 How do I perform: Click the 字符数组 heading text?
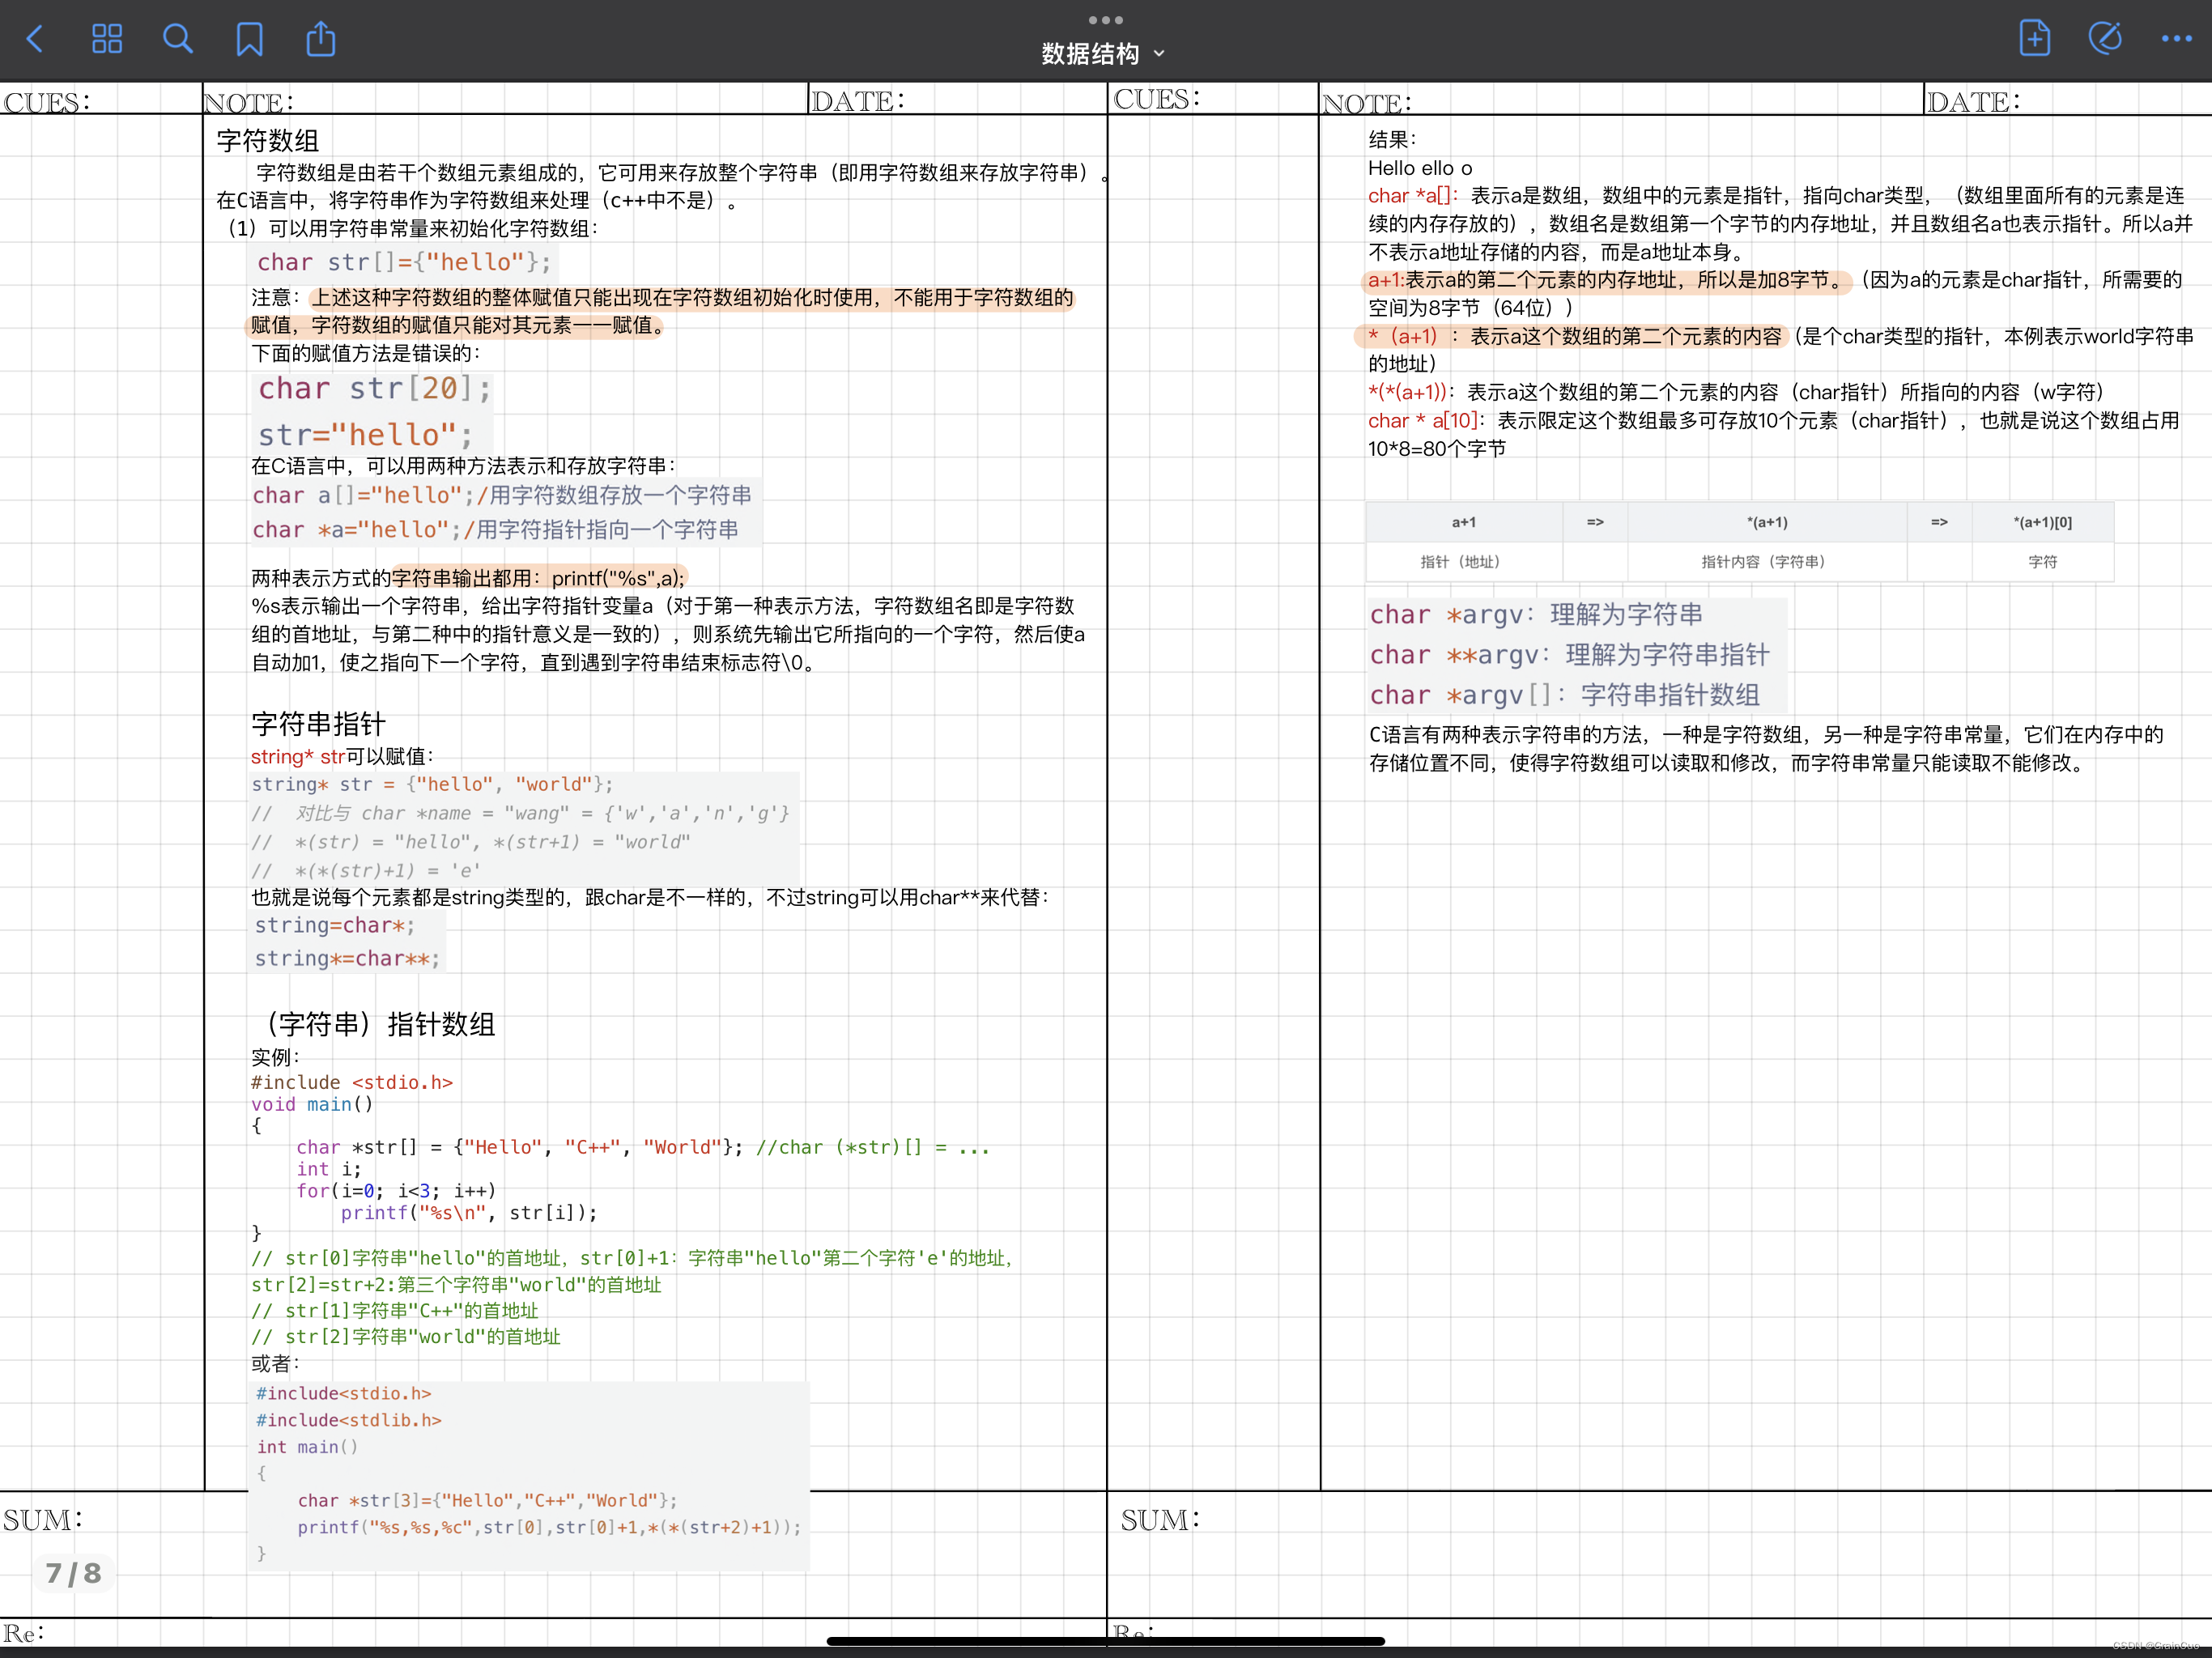268,141
